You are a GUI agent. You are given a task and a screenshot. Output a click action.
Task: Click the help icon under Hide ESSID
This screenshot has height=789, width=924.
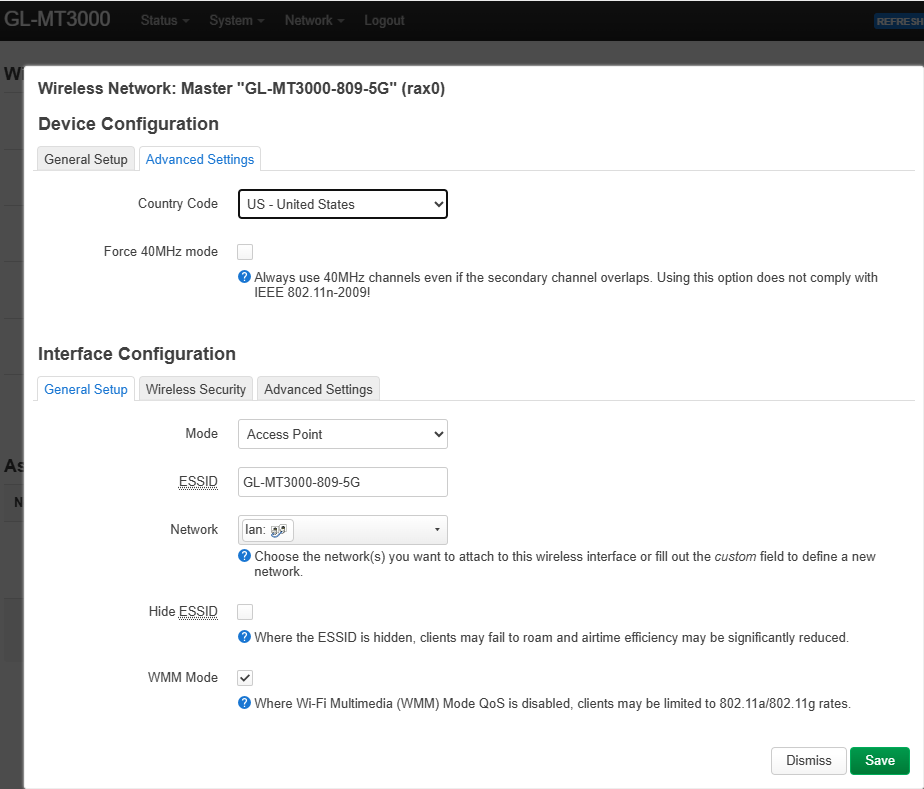tap(244, 637)
